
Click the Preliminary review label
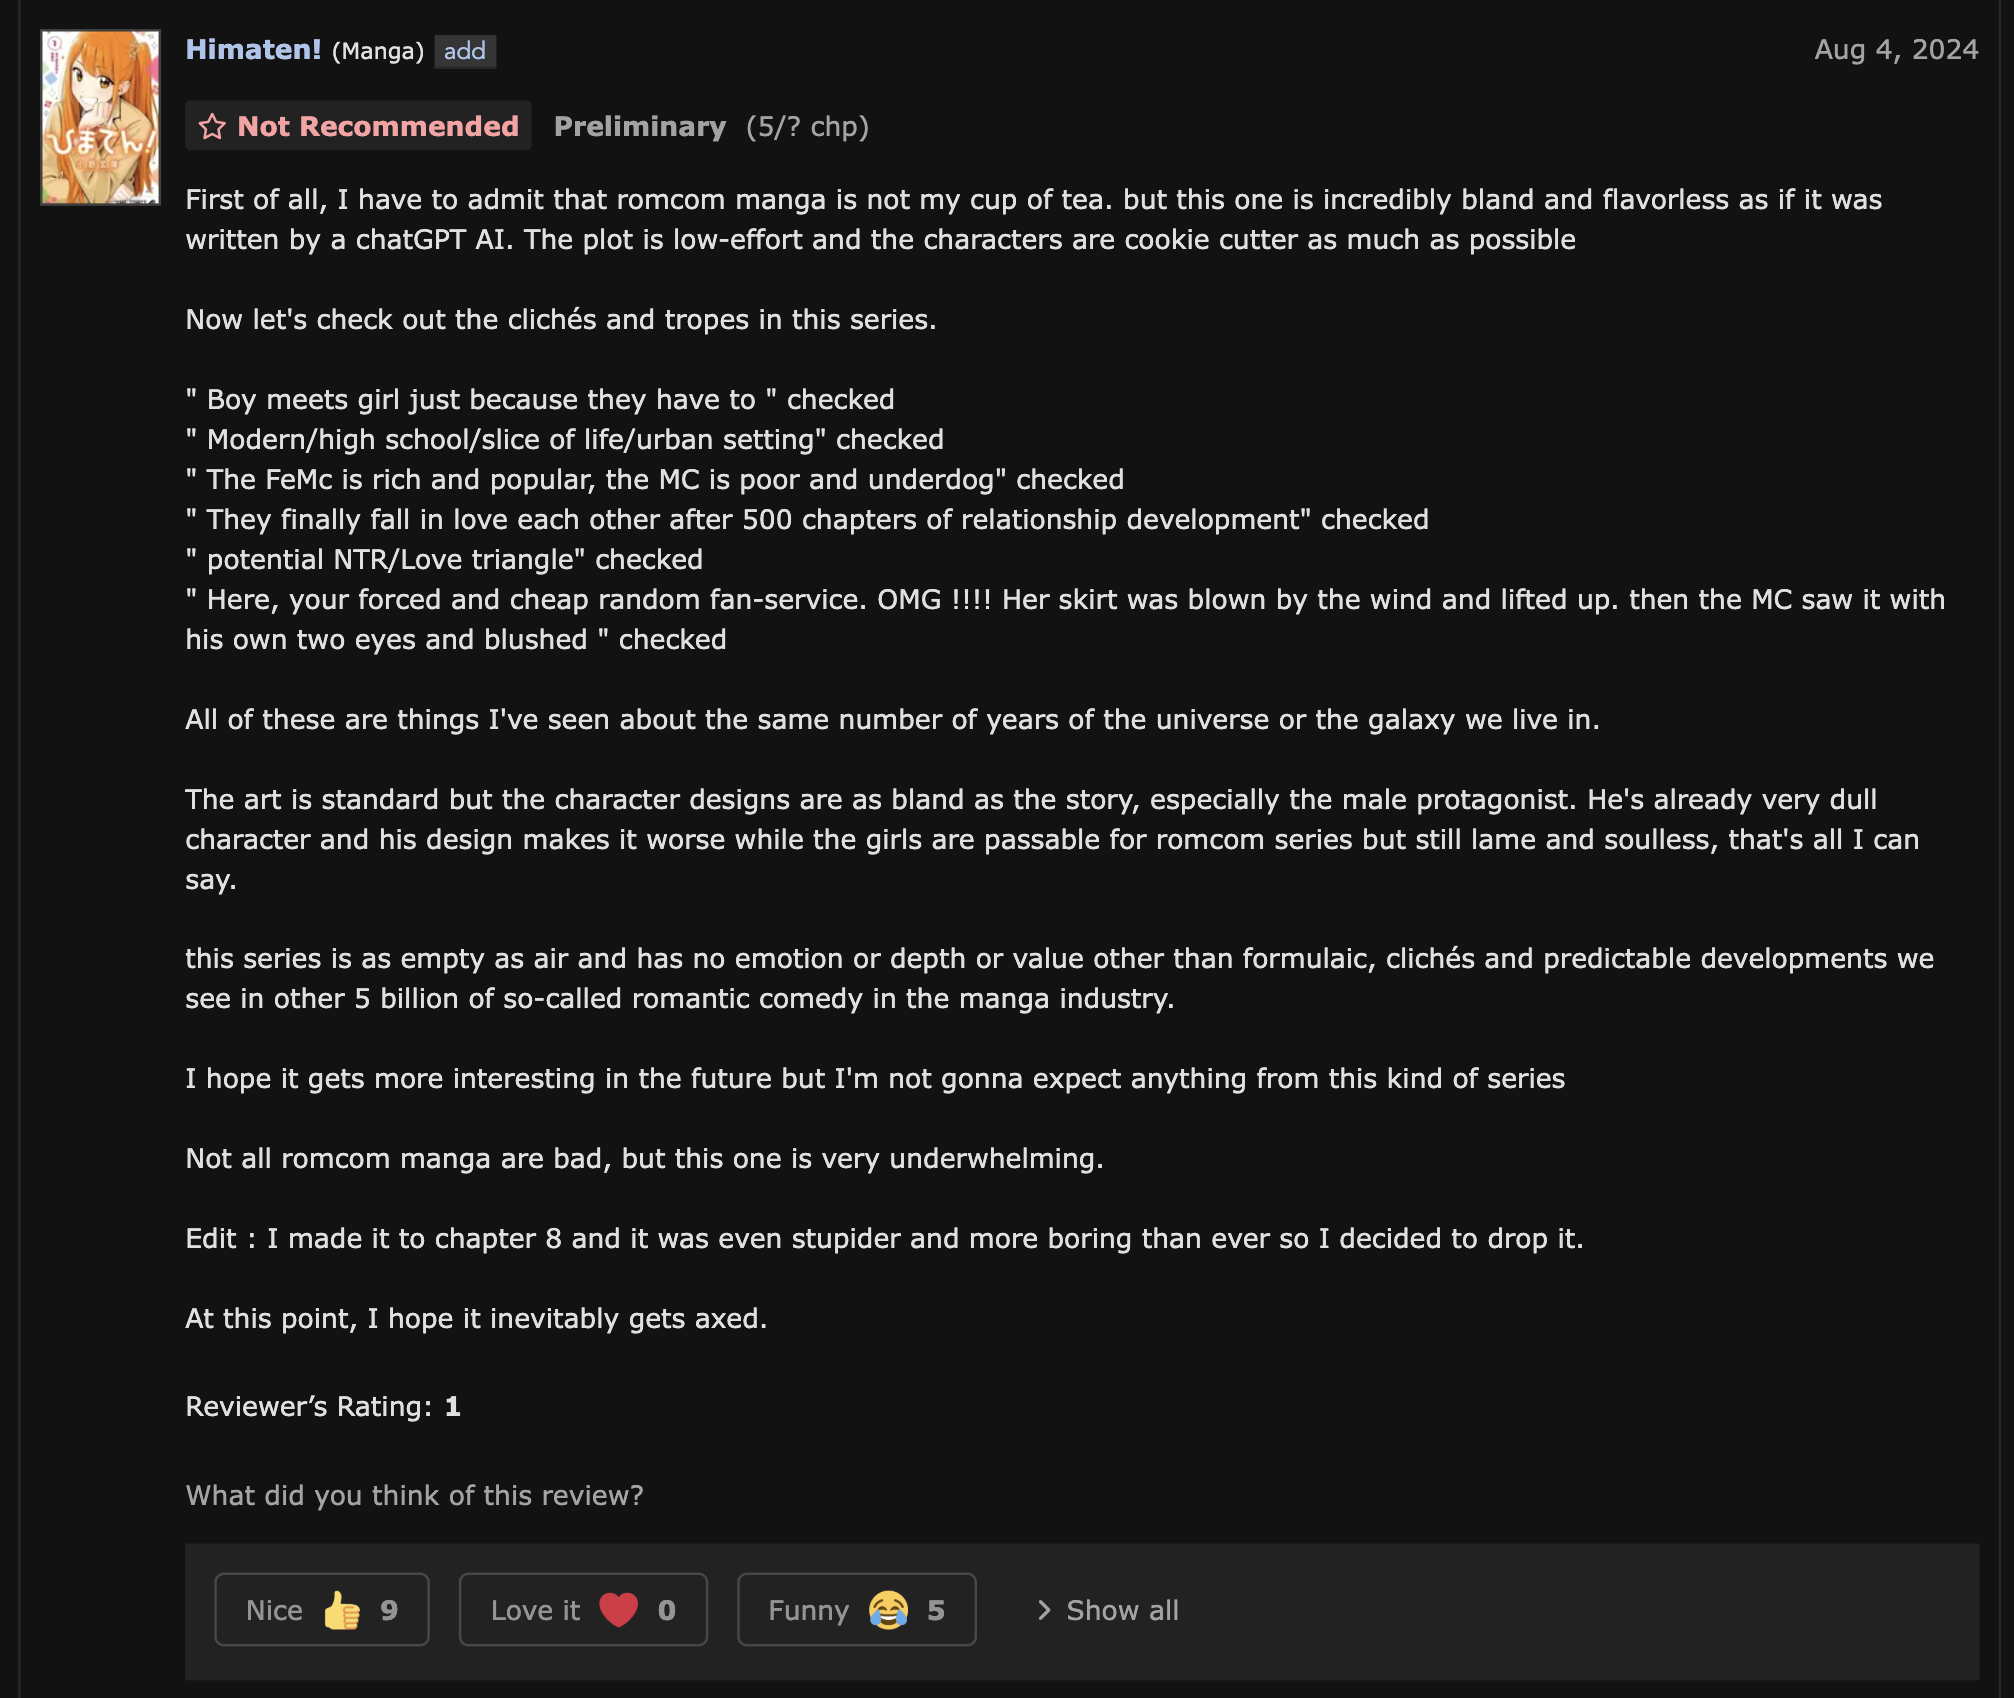(640, 127)
